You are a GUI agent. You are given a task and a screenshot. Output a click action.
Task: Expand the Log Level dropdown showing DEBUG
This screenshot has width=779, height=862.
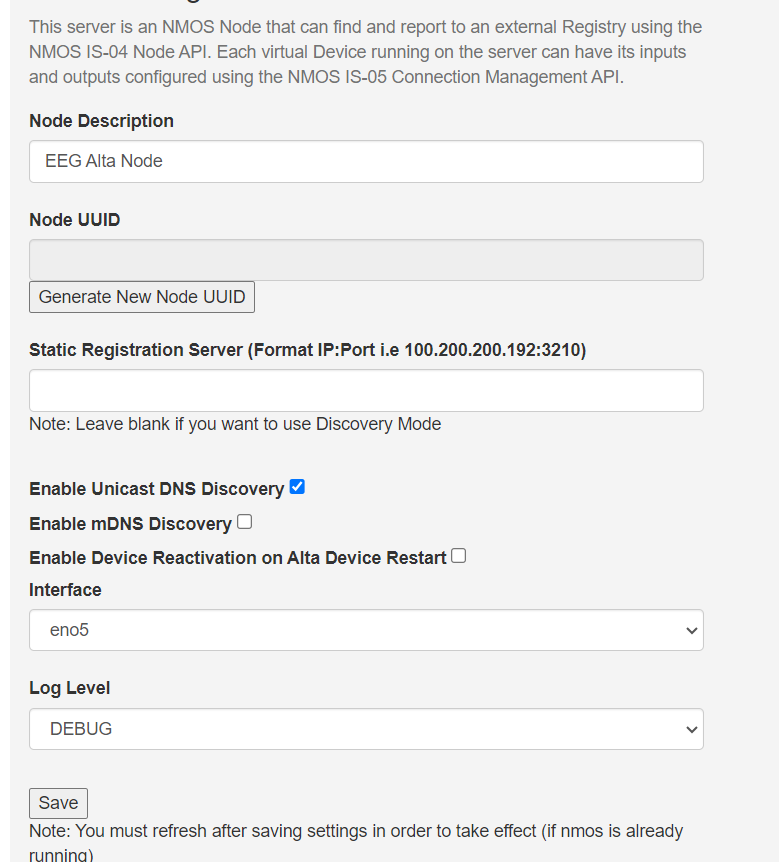point(366,729)
